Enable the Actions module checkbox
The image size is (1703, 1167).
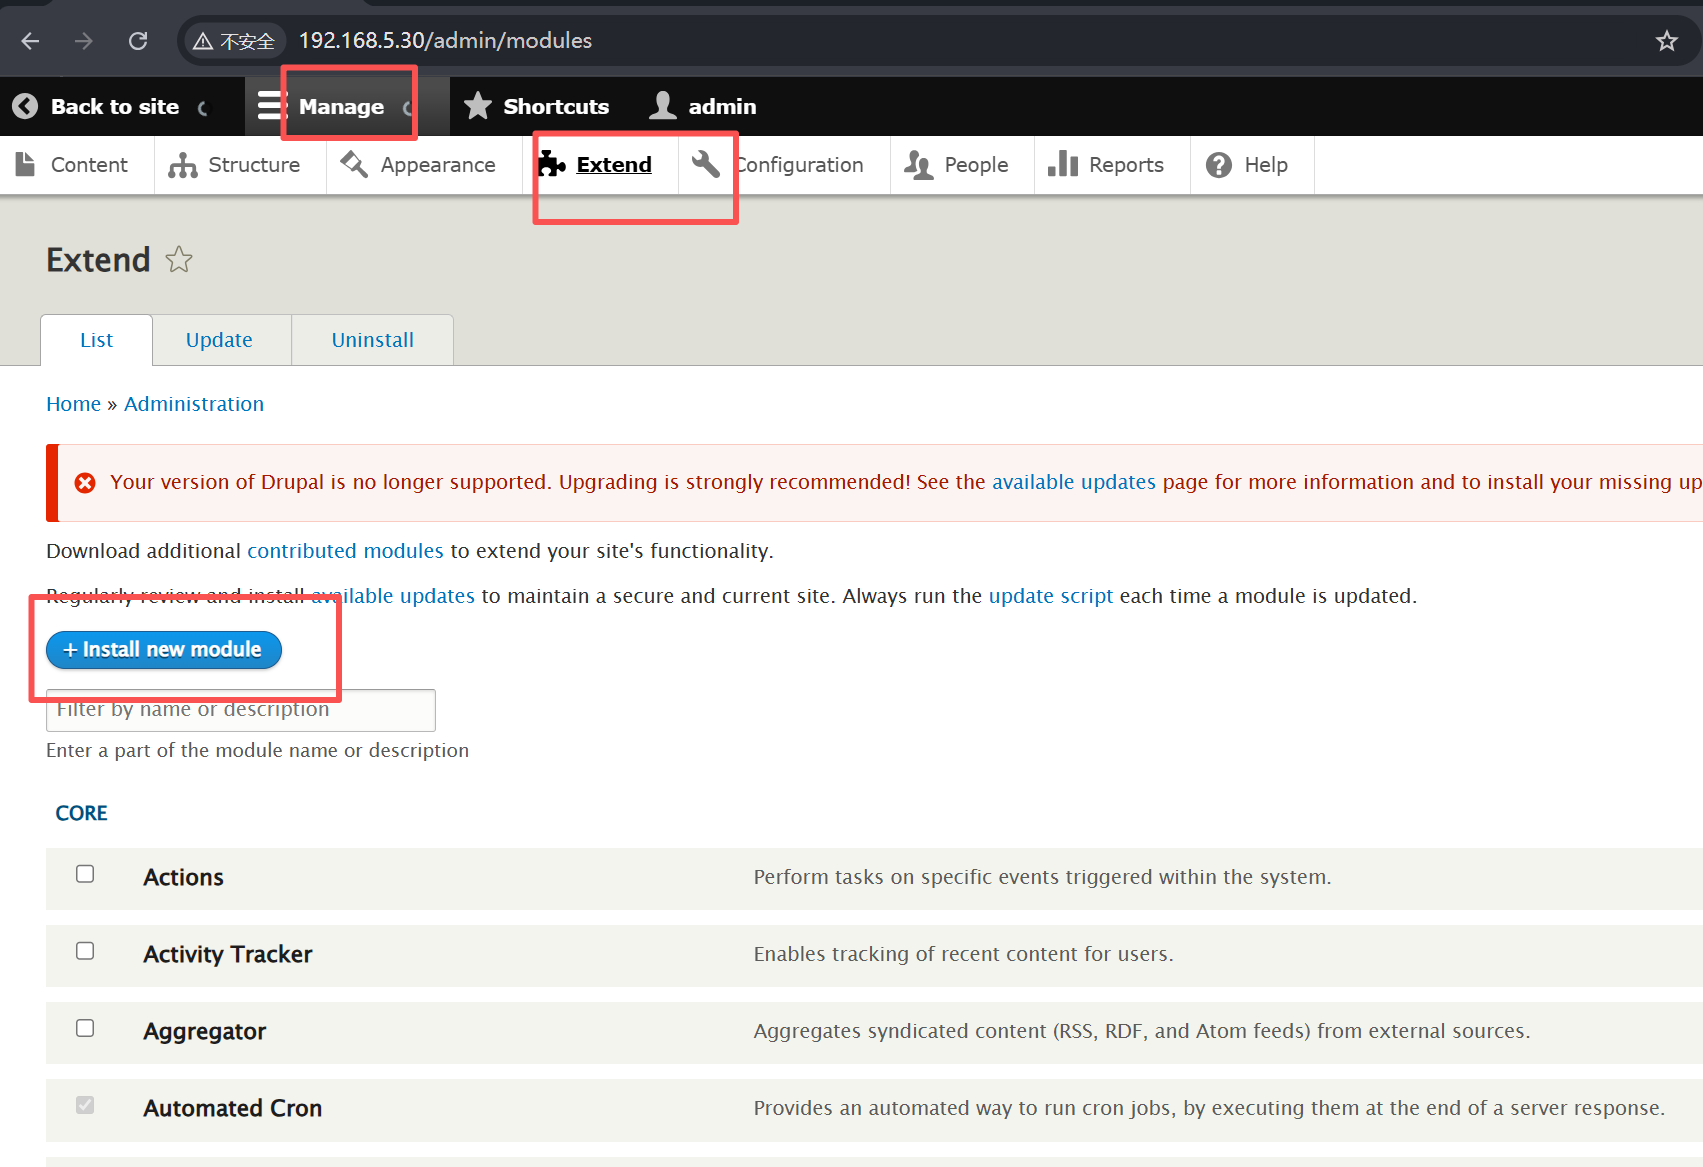click(x=85, y=874)
